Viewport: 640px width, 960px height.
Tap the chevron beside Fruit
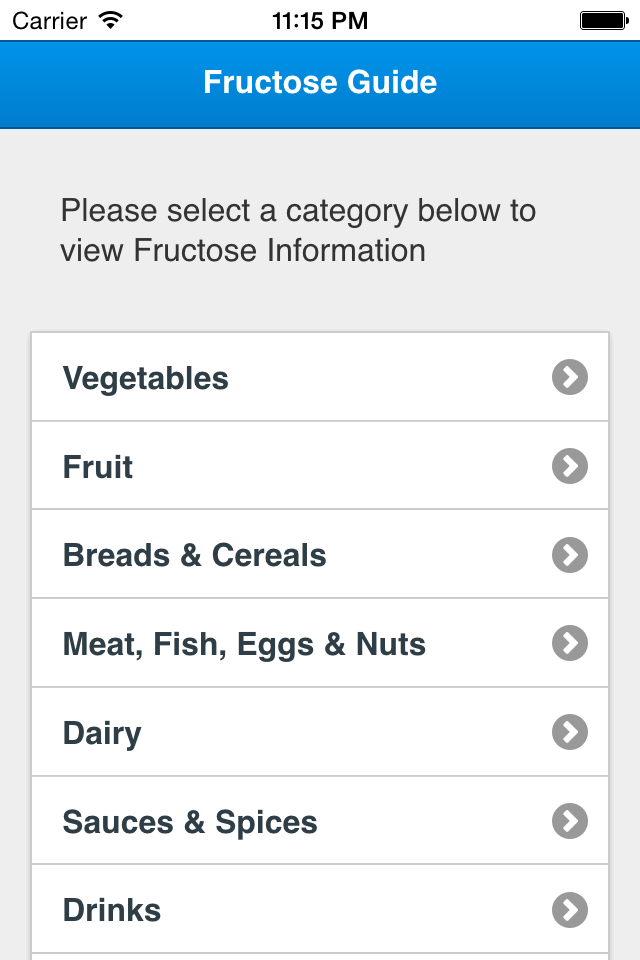pyautogui.click(x=569, y=466)
